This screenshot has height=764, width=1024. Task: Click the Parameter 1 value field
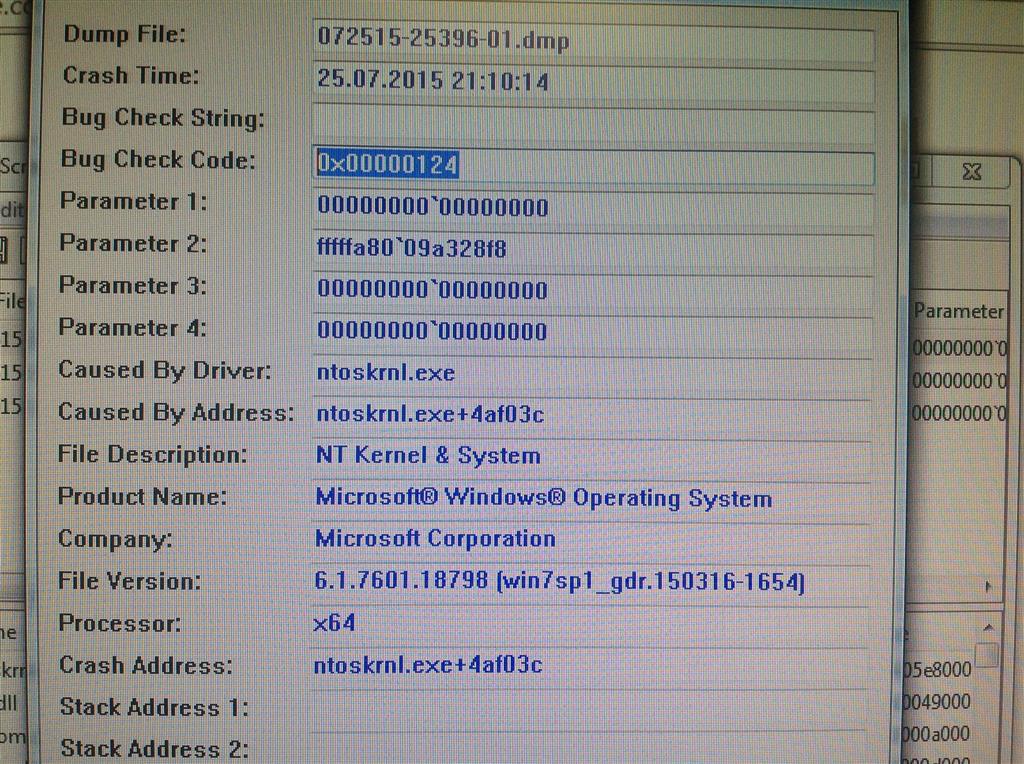pyautogui.click(x=593, y=208)
